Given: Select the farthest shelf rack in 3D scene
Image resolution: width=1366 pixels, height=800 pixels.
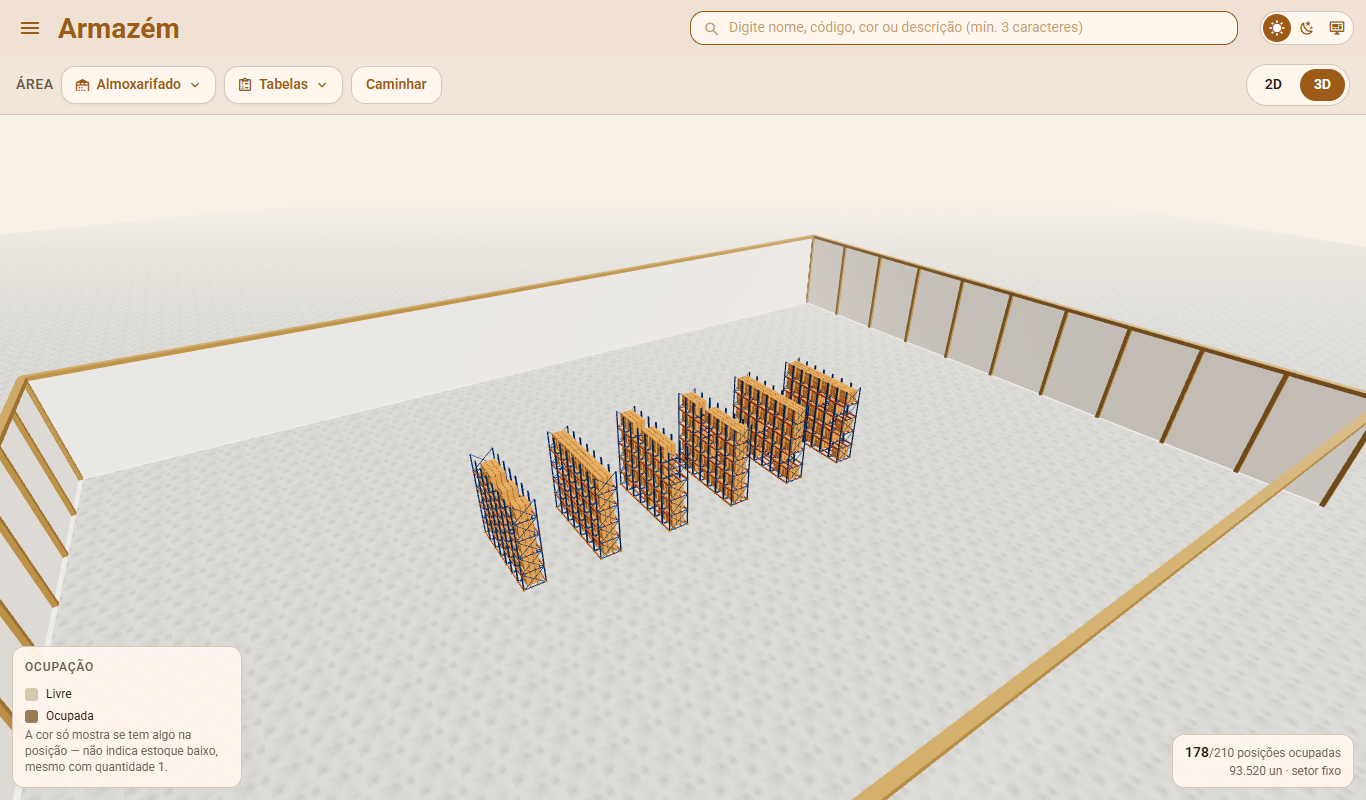Looking at the screenshot, I should click(x=822, y=409).
